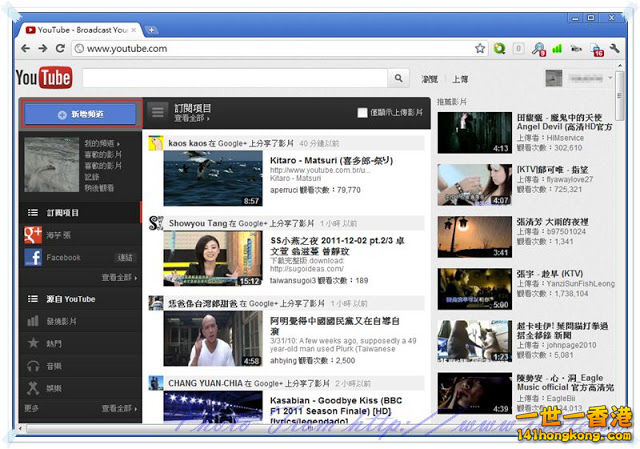Open the wrench settings menu
640x449 pixels.
[x=615, y=49]
